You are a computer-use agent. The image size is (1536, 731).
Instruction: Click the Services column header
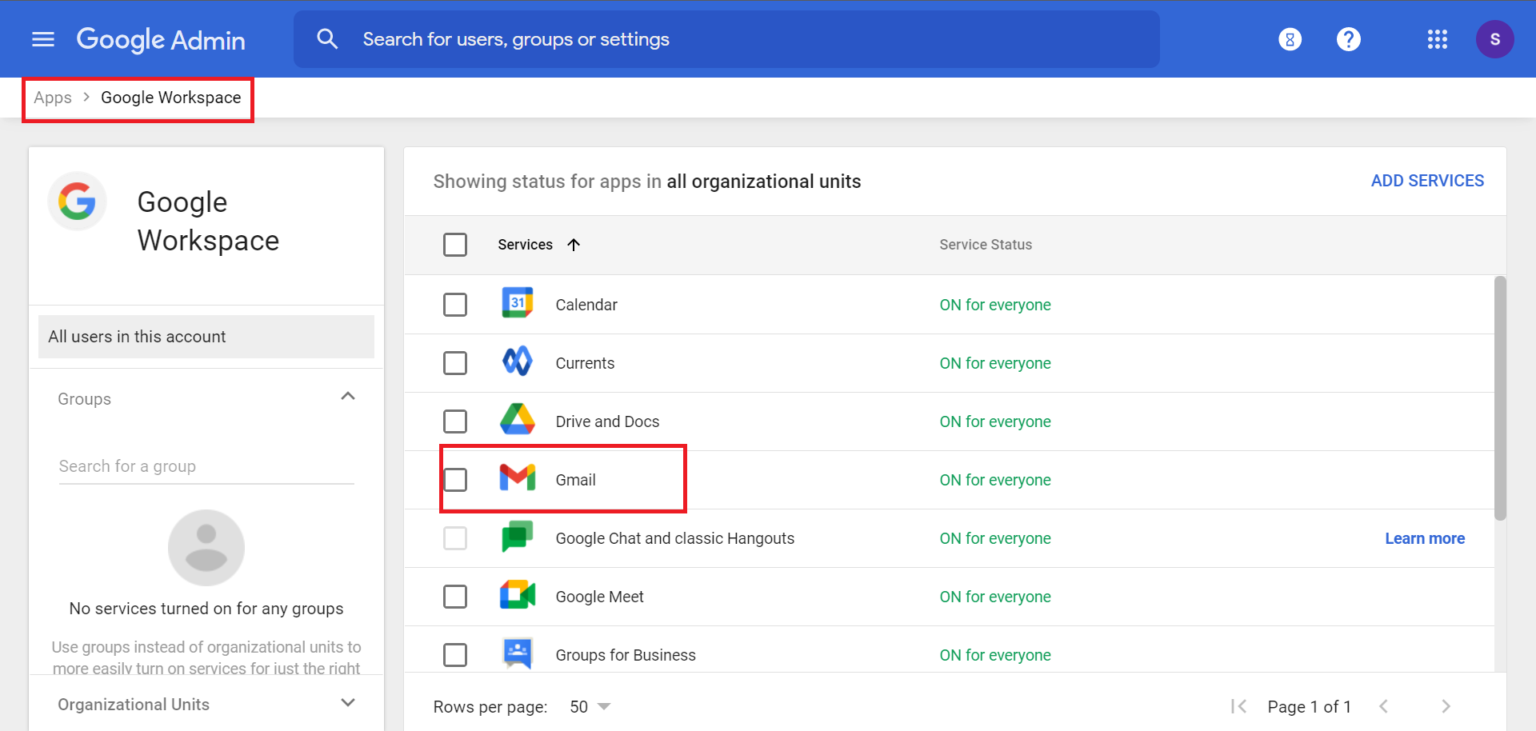[525, 244]
